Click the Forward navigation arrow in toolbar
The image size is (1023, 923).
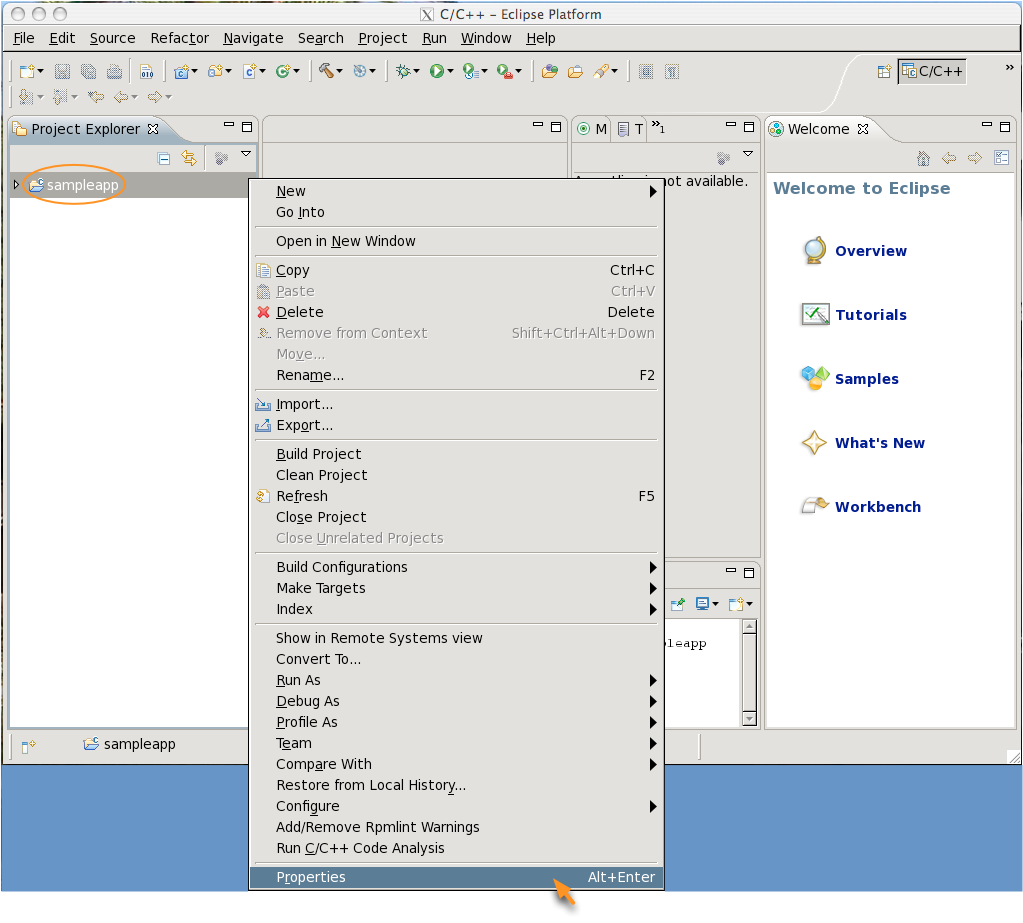point(155,97)
